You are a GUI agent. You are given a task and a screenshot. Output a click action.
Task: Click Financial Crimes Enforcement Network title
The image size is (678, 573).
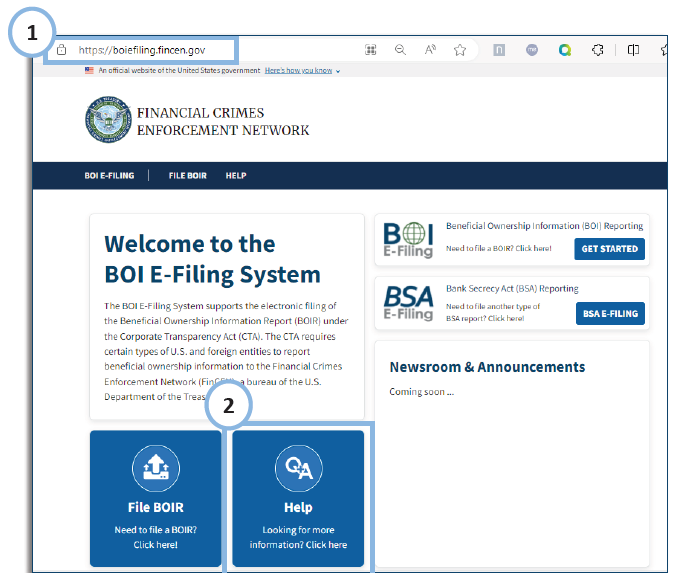tap(223, 122)
